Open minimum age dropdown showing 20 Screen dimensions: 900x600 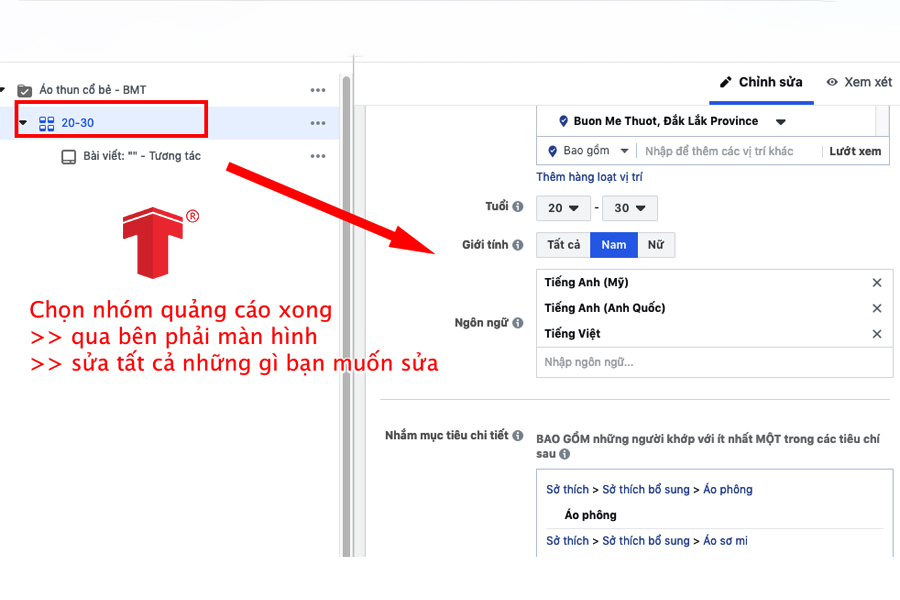[x=563, y=208]
